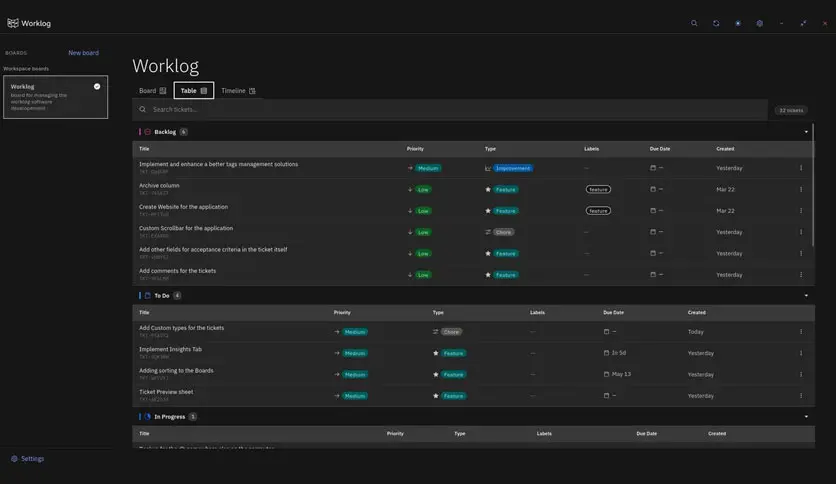The height and width of the screenshot is (484, 836).
Task: Click the due date calendar for Ticket Preview sheet
Action: 606,396
